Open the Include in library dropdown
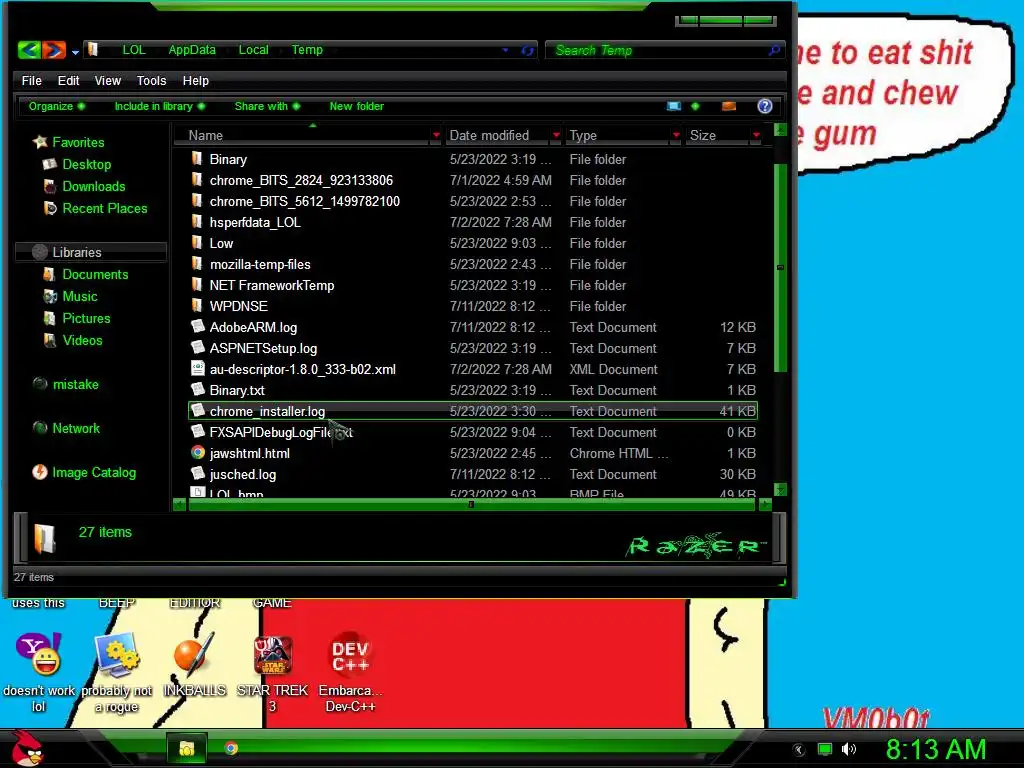Image resolution: width=1024 pixels, height=768 pixels. click(159, 106)
